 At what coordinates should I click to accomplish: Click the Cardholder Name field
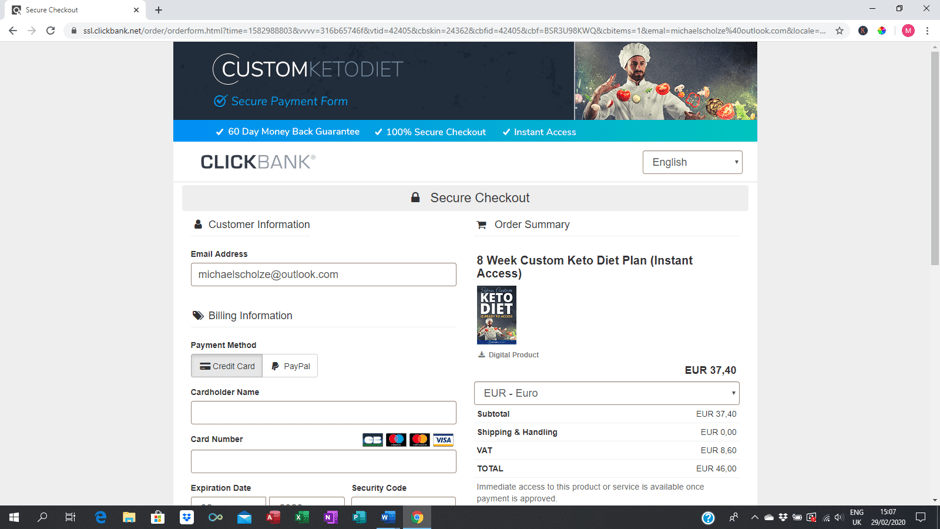[x=323, y=413]
